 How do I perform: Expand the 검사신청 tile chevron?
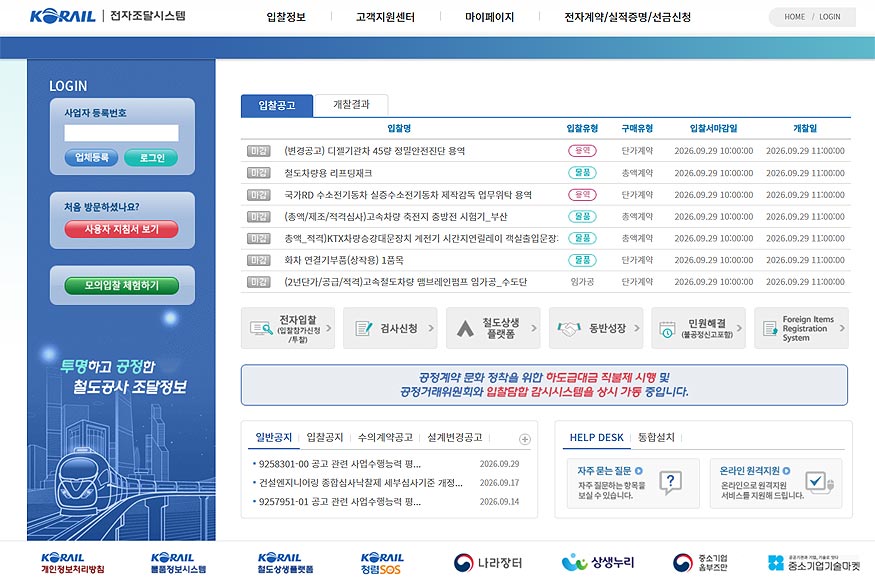click(431, 328)
